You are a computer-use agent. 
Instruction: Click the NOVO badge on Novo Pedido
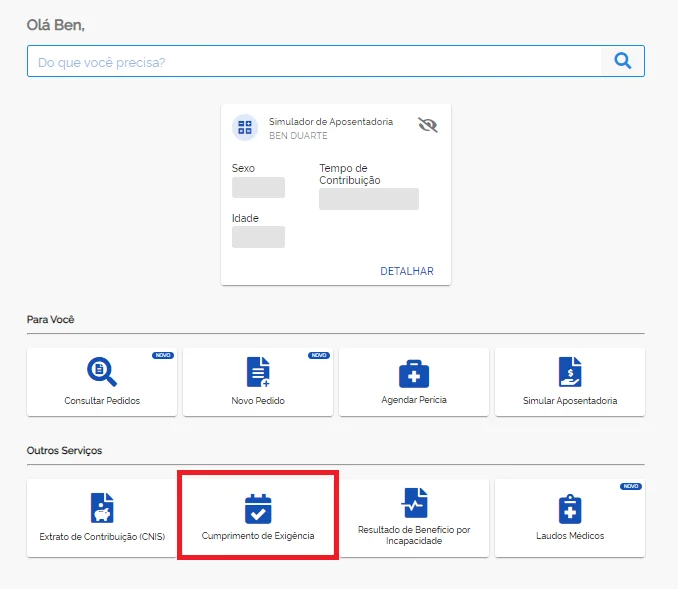[319, 355]
